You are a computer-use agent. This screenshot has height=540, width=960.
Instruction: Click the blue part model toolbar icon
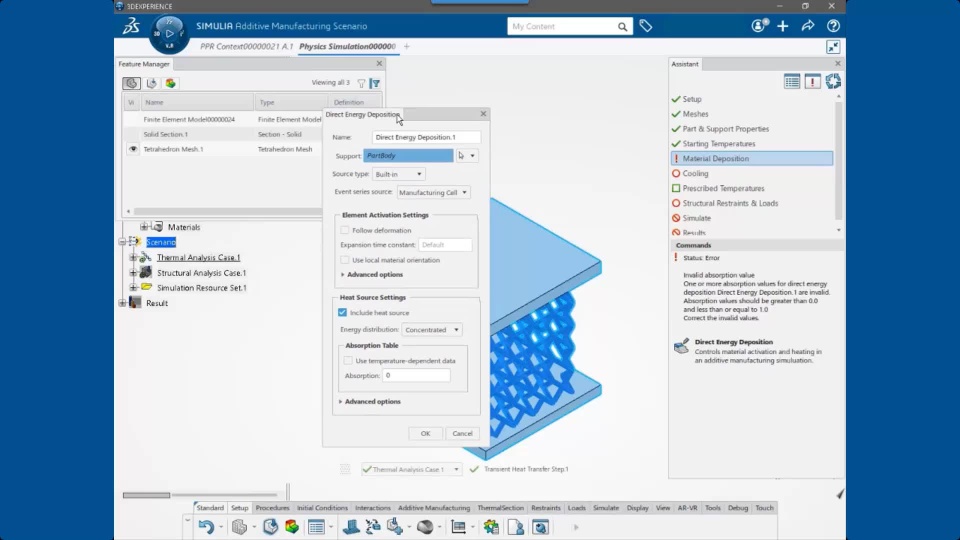click(x=270, y=527)
